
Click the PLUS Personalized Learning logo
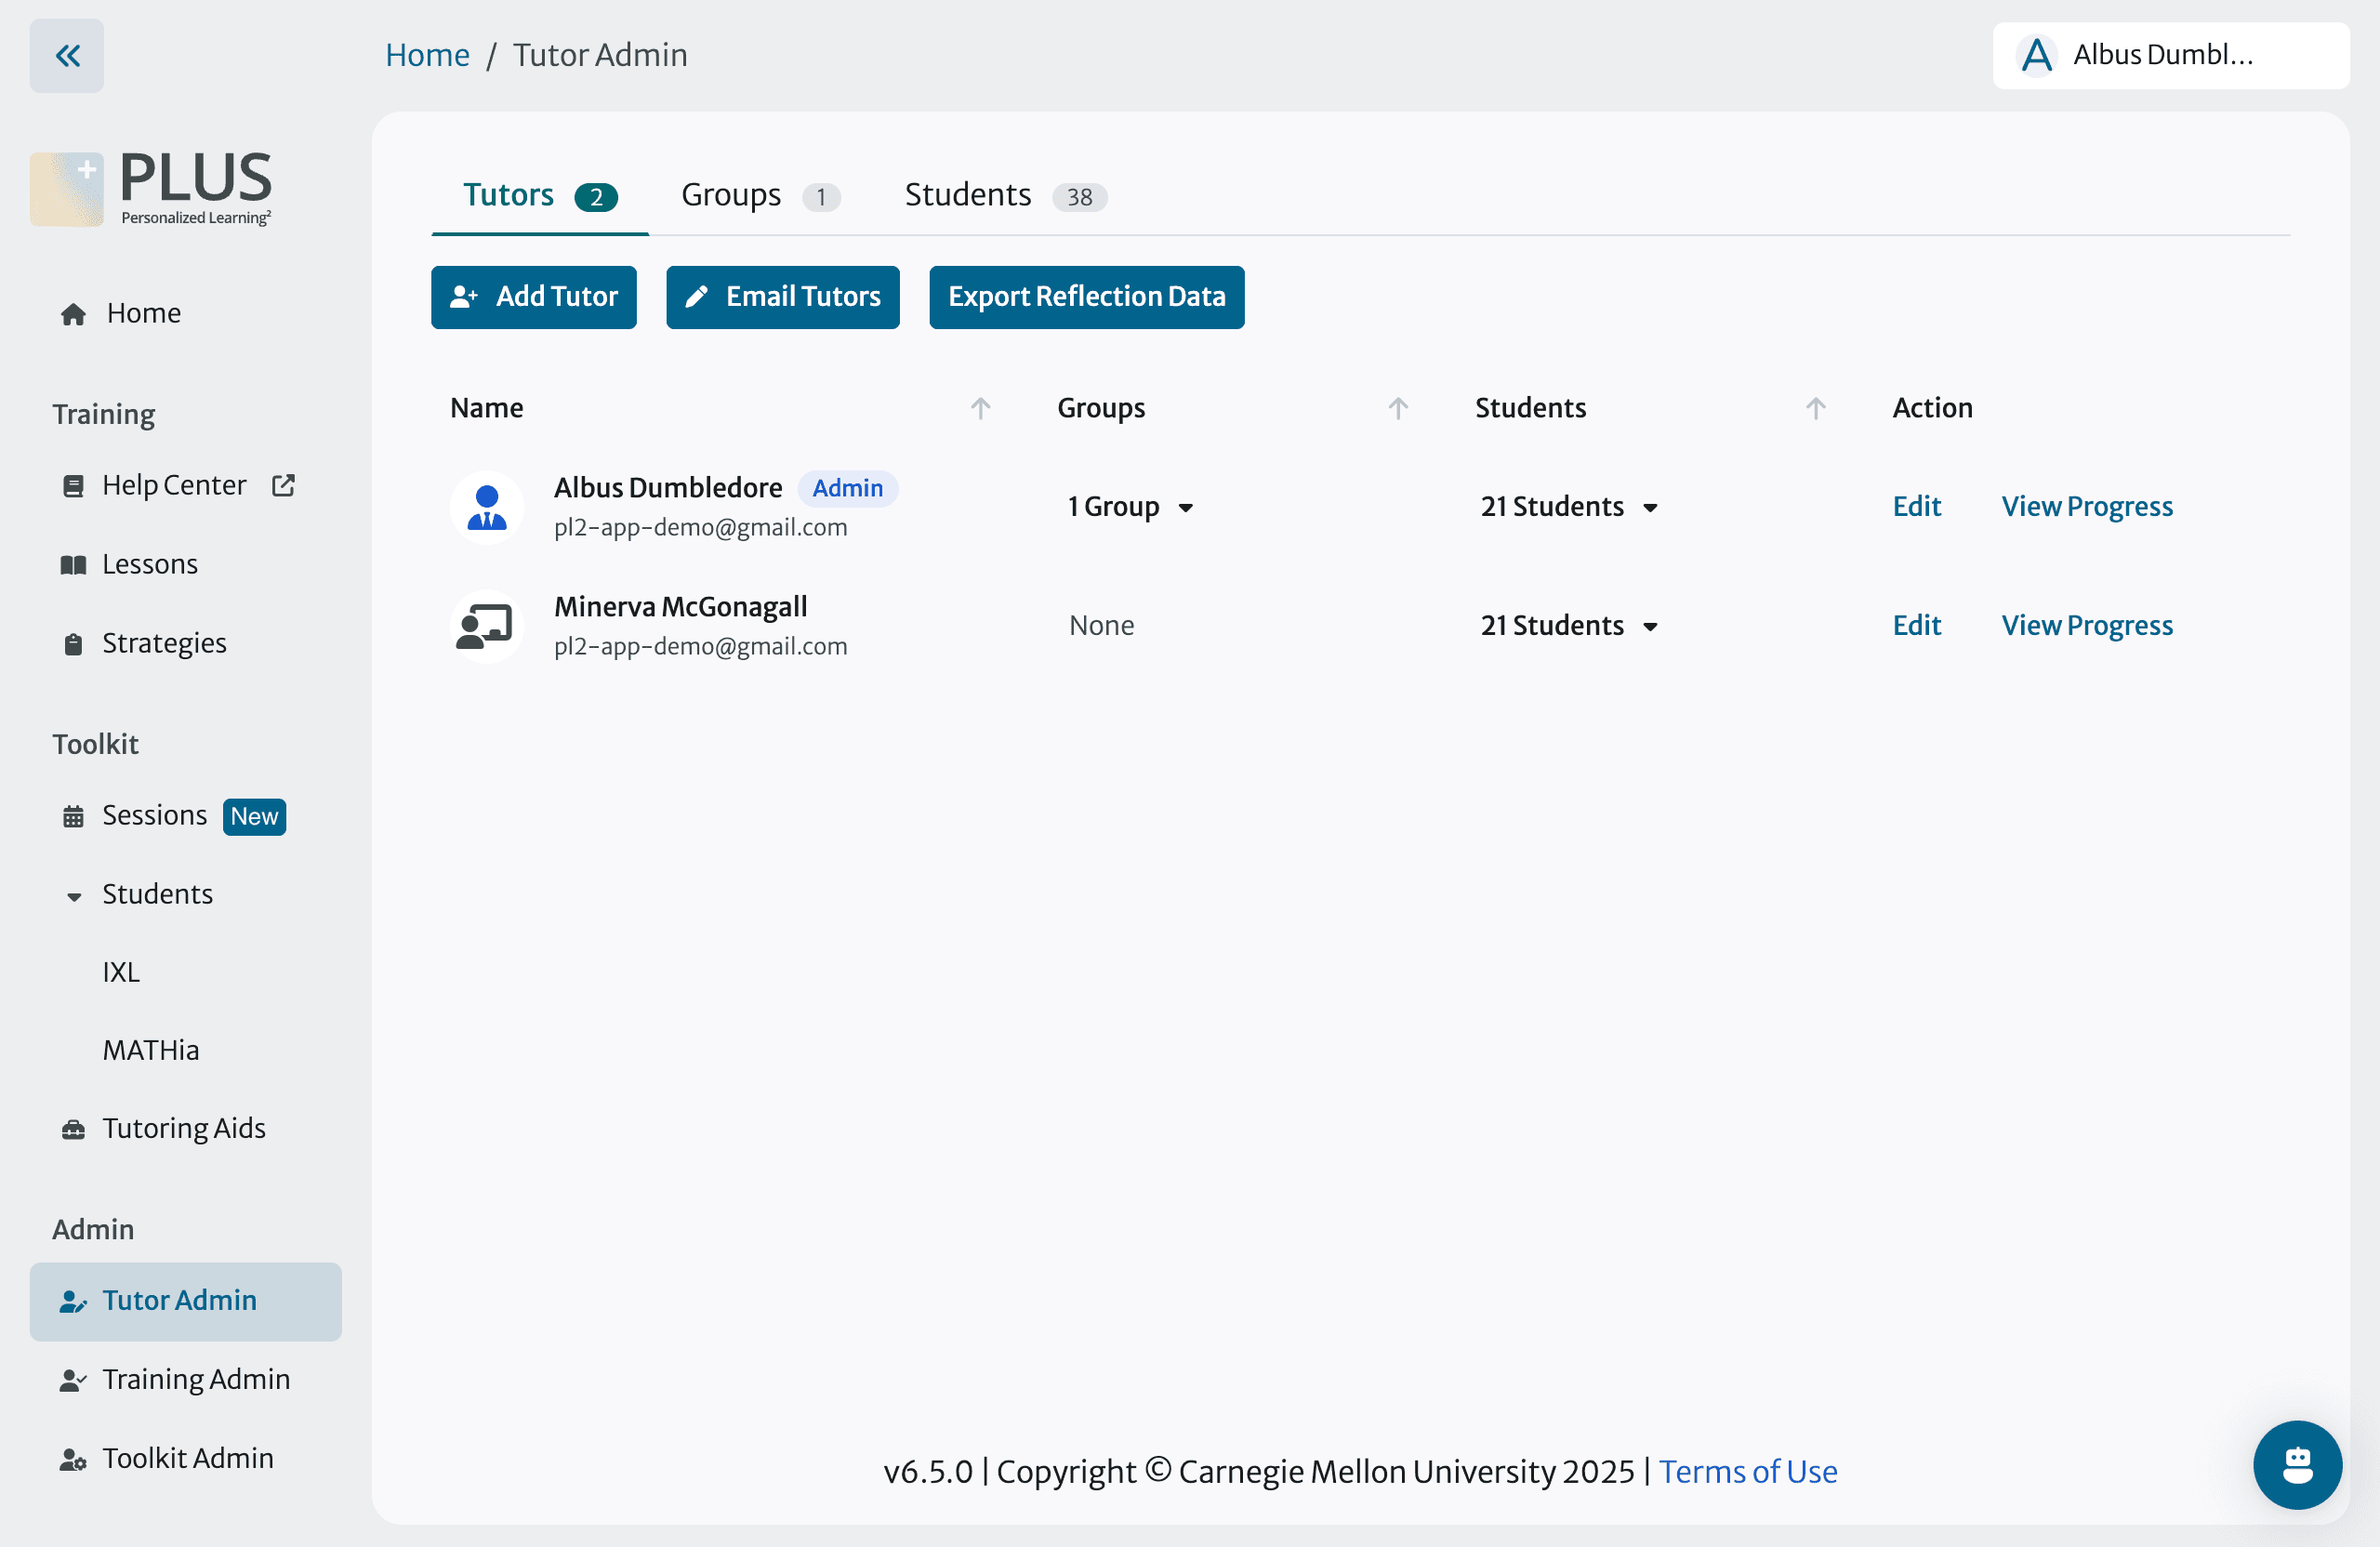152,189
